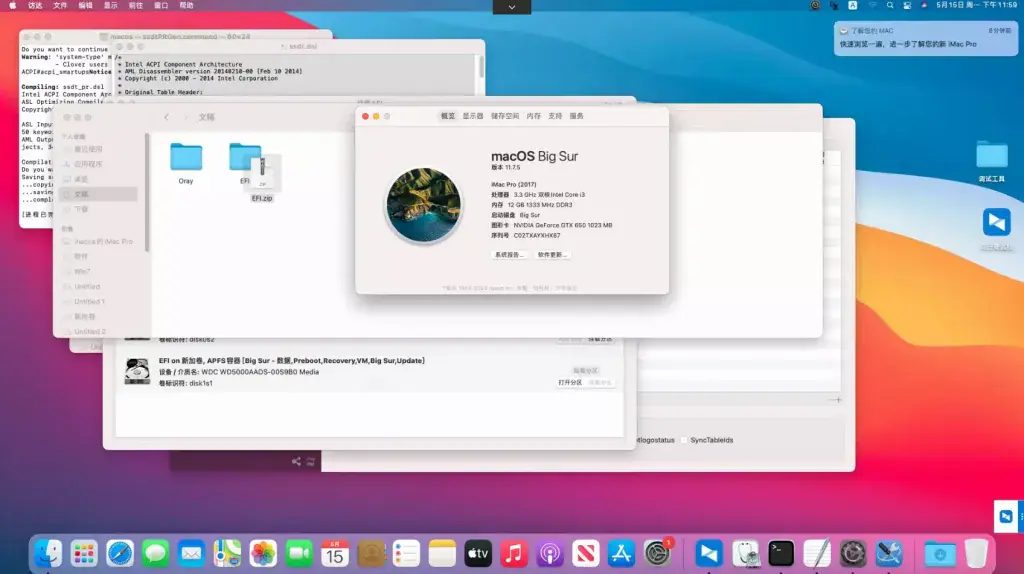Open the Oray folder in Finder
1024x574 pixels.
point(186,163)
